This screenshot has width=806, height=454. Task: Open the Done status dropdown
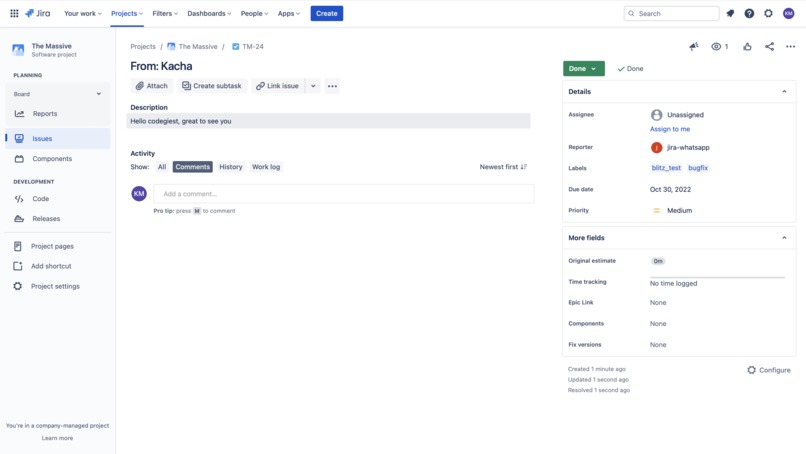point(583,68)
